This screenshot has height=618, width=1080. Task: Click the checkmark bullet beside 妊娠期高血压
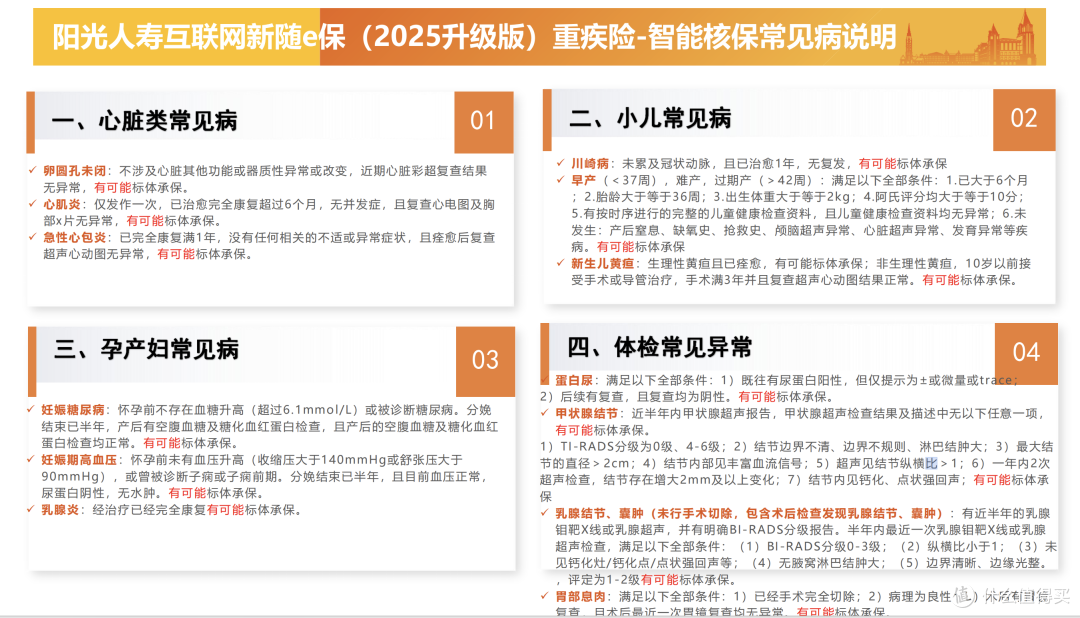[x=31, y=460]
